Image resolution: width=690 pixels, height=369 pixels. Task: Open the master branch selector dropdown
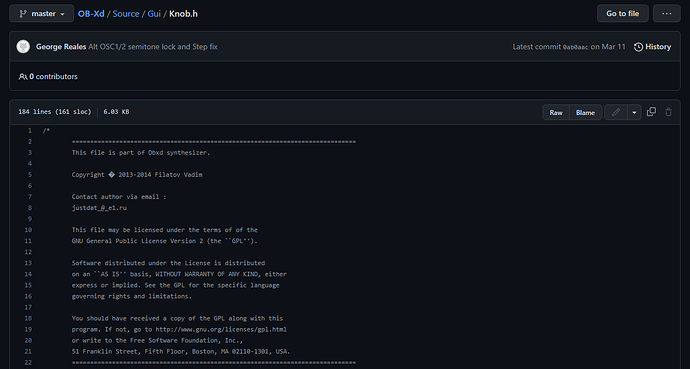coord(41,14)
